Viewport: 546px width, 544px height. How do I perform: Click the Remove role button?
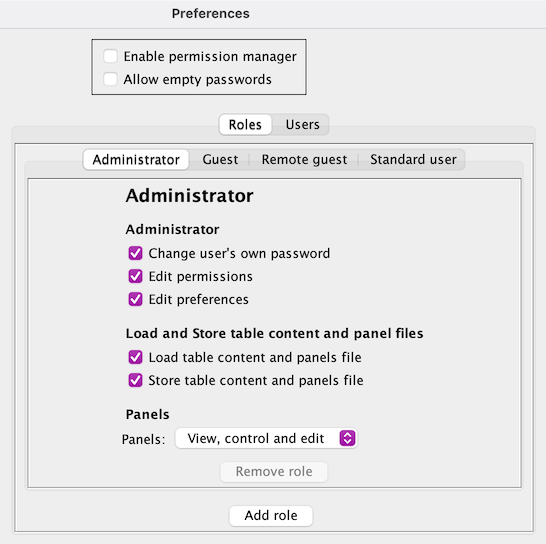coord(274,472)
